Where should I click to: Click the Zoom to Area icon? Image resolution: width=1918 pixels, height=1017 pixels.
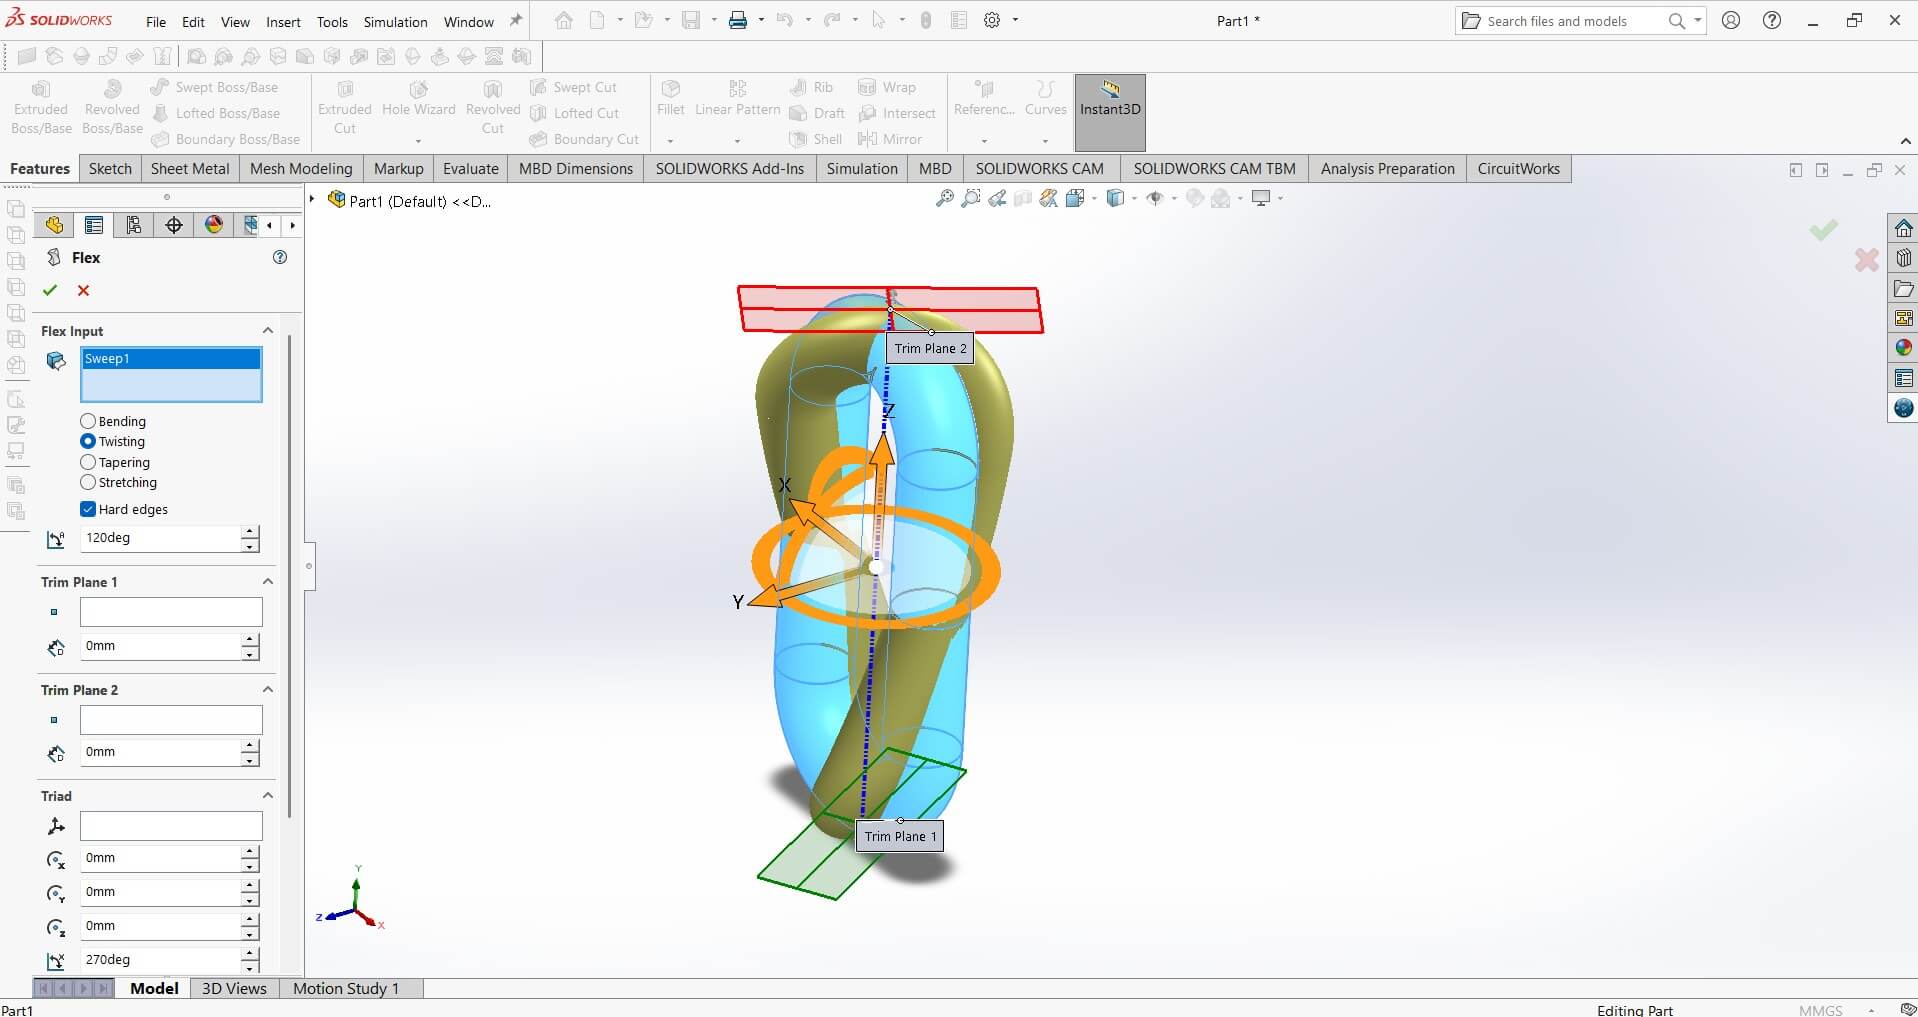(x=970, y=198)
